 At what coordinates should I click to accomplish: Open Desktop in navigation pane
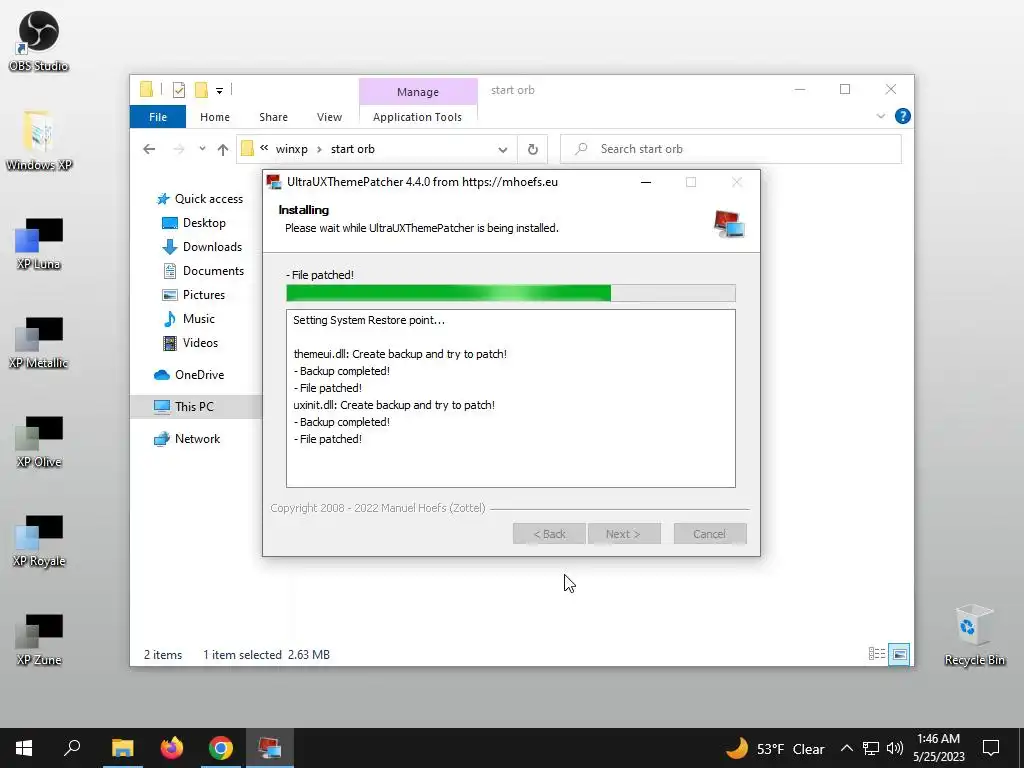tap(193, 223)
